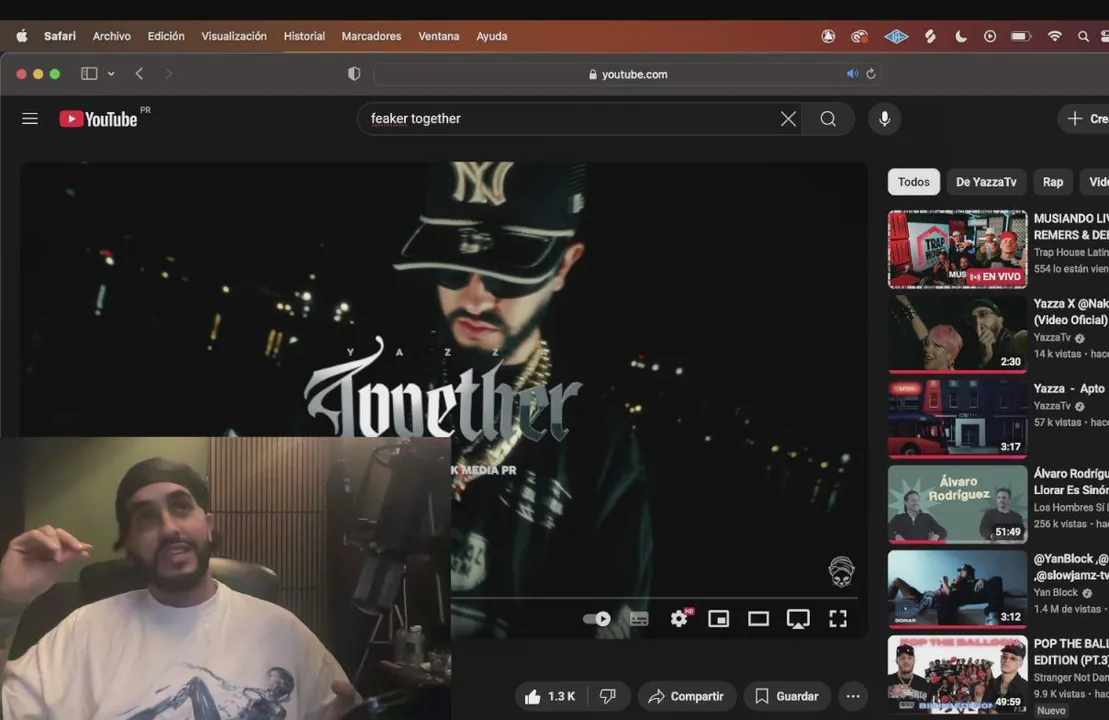
Task: Mute the tab with the speaker icon
Action: click(852, 74)
